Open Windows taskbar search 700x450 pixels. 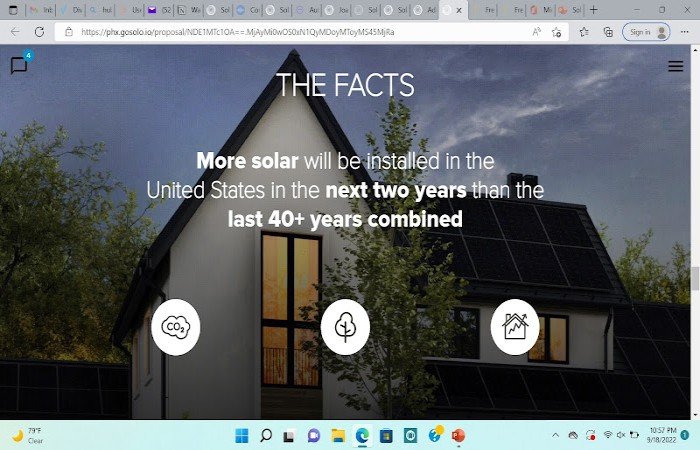pos(266,435)
